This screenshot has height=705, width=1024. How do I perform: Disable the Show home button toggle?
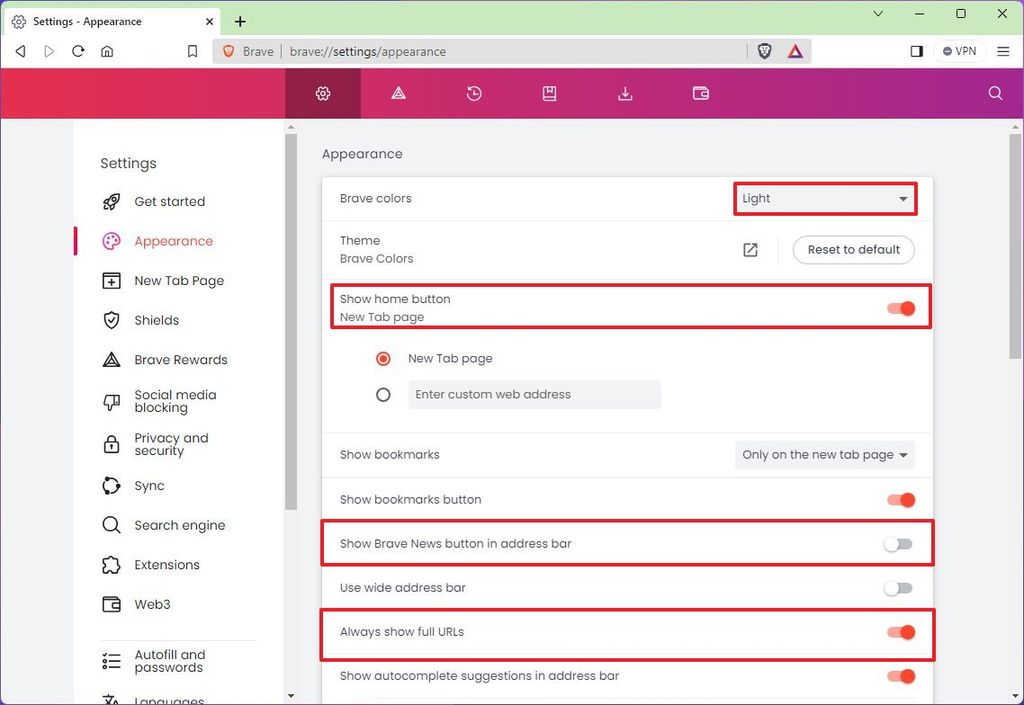[899, 308]
